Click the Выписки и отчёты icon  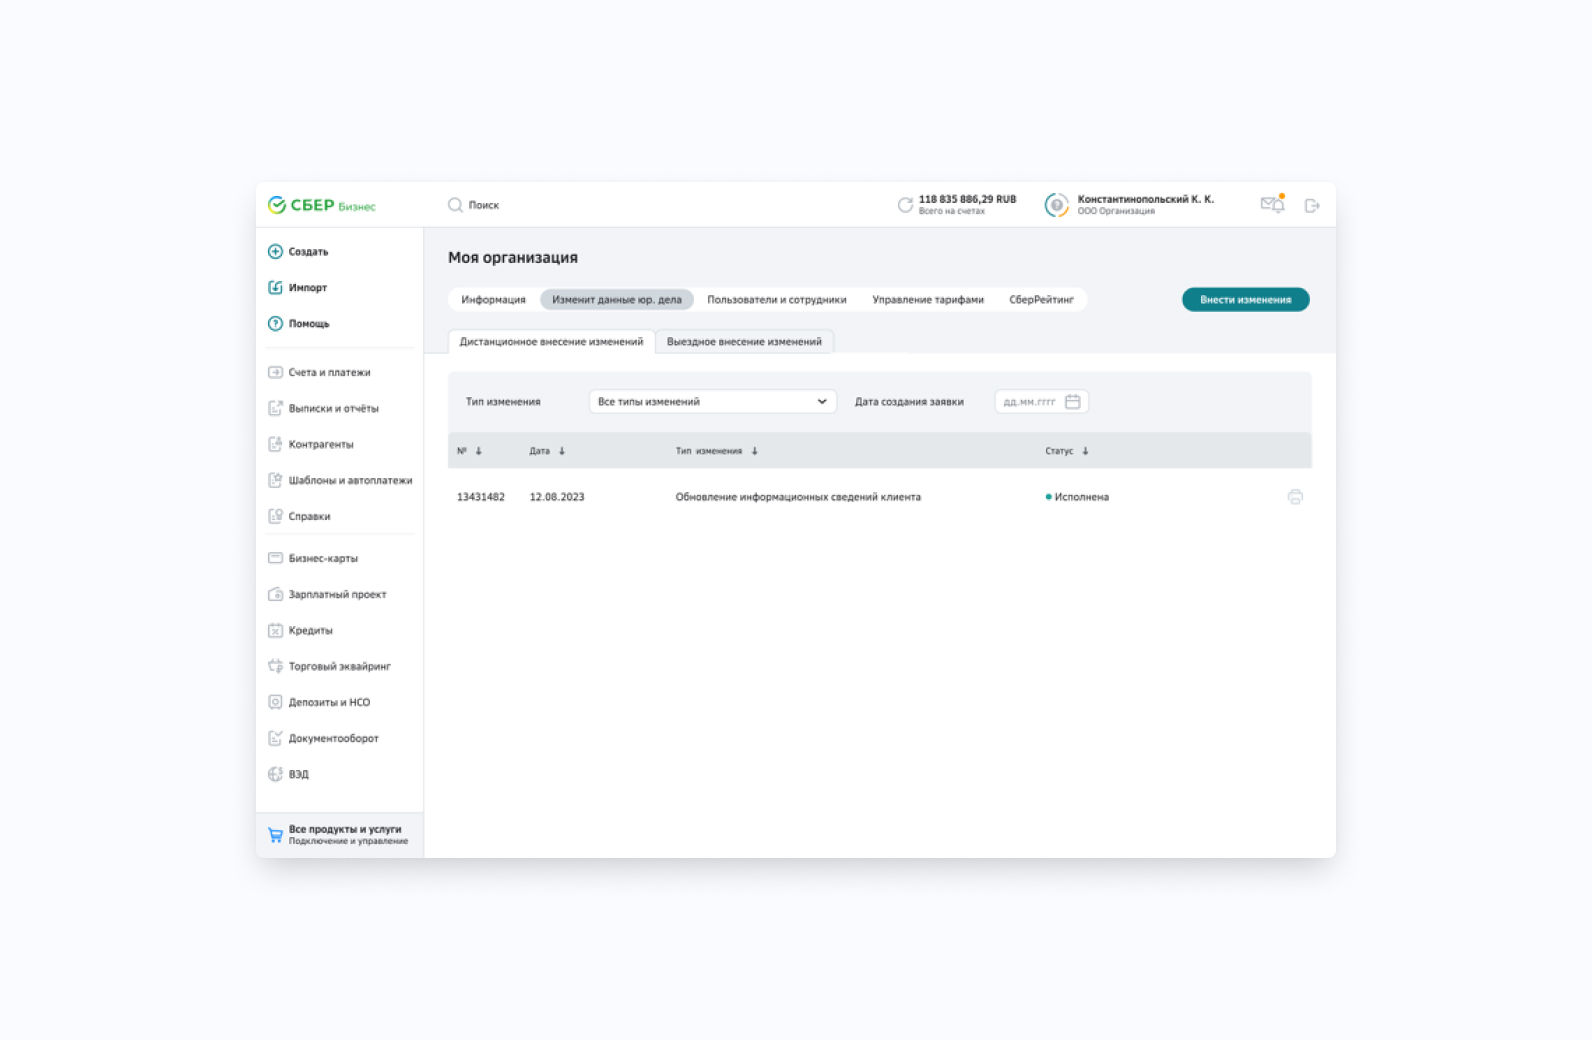[x=275, y=408]
